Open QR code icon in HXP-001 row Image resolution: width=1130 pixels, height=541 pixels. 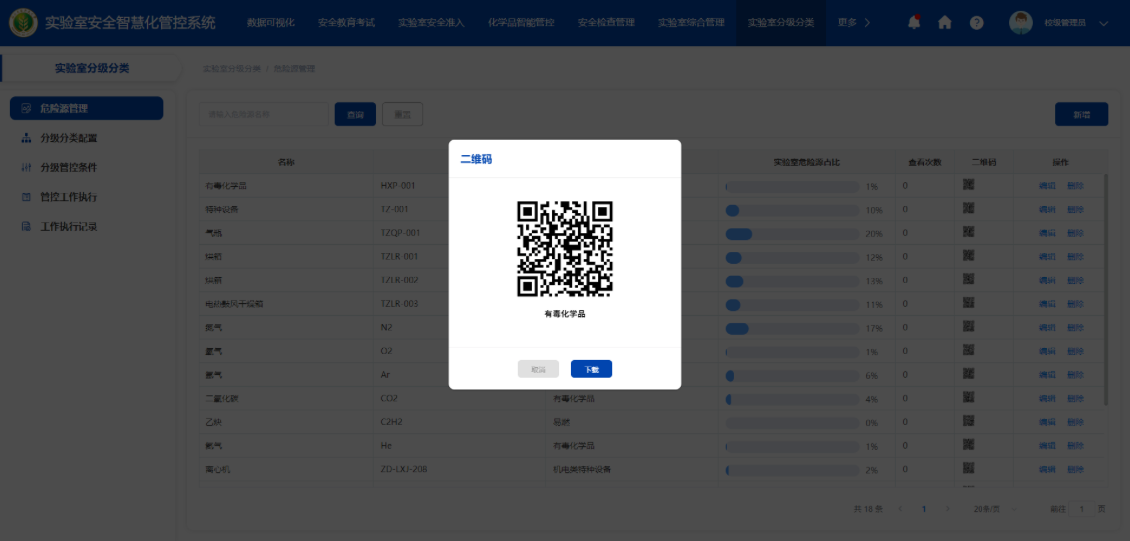point(968,185)
